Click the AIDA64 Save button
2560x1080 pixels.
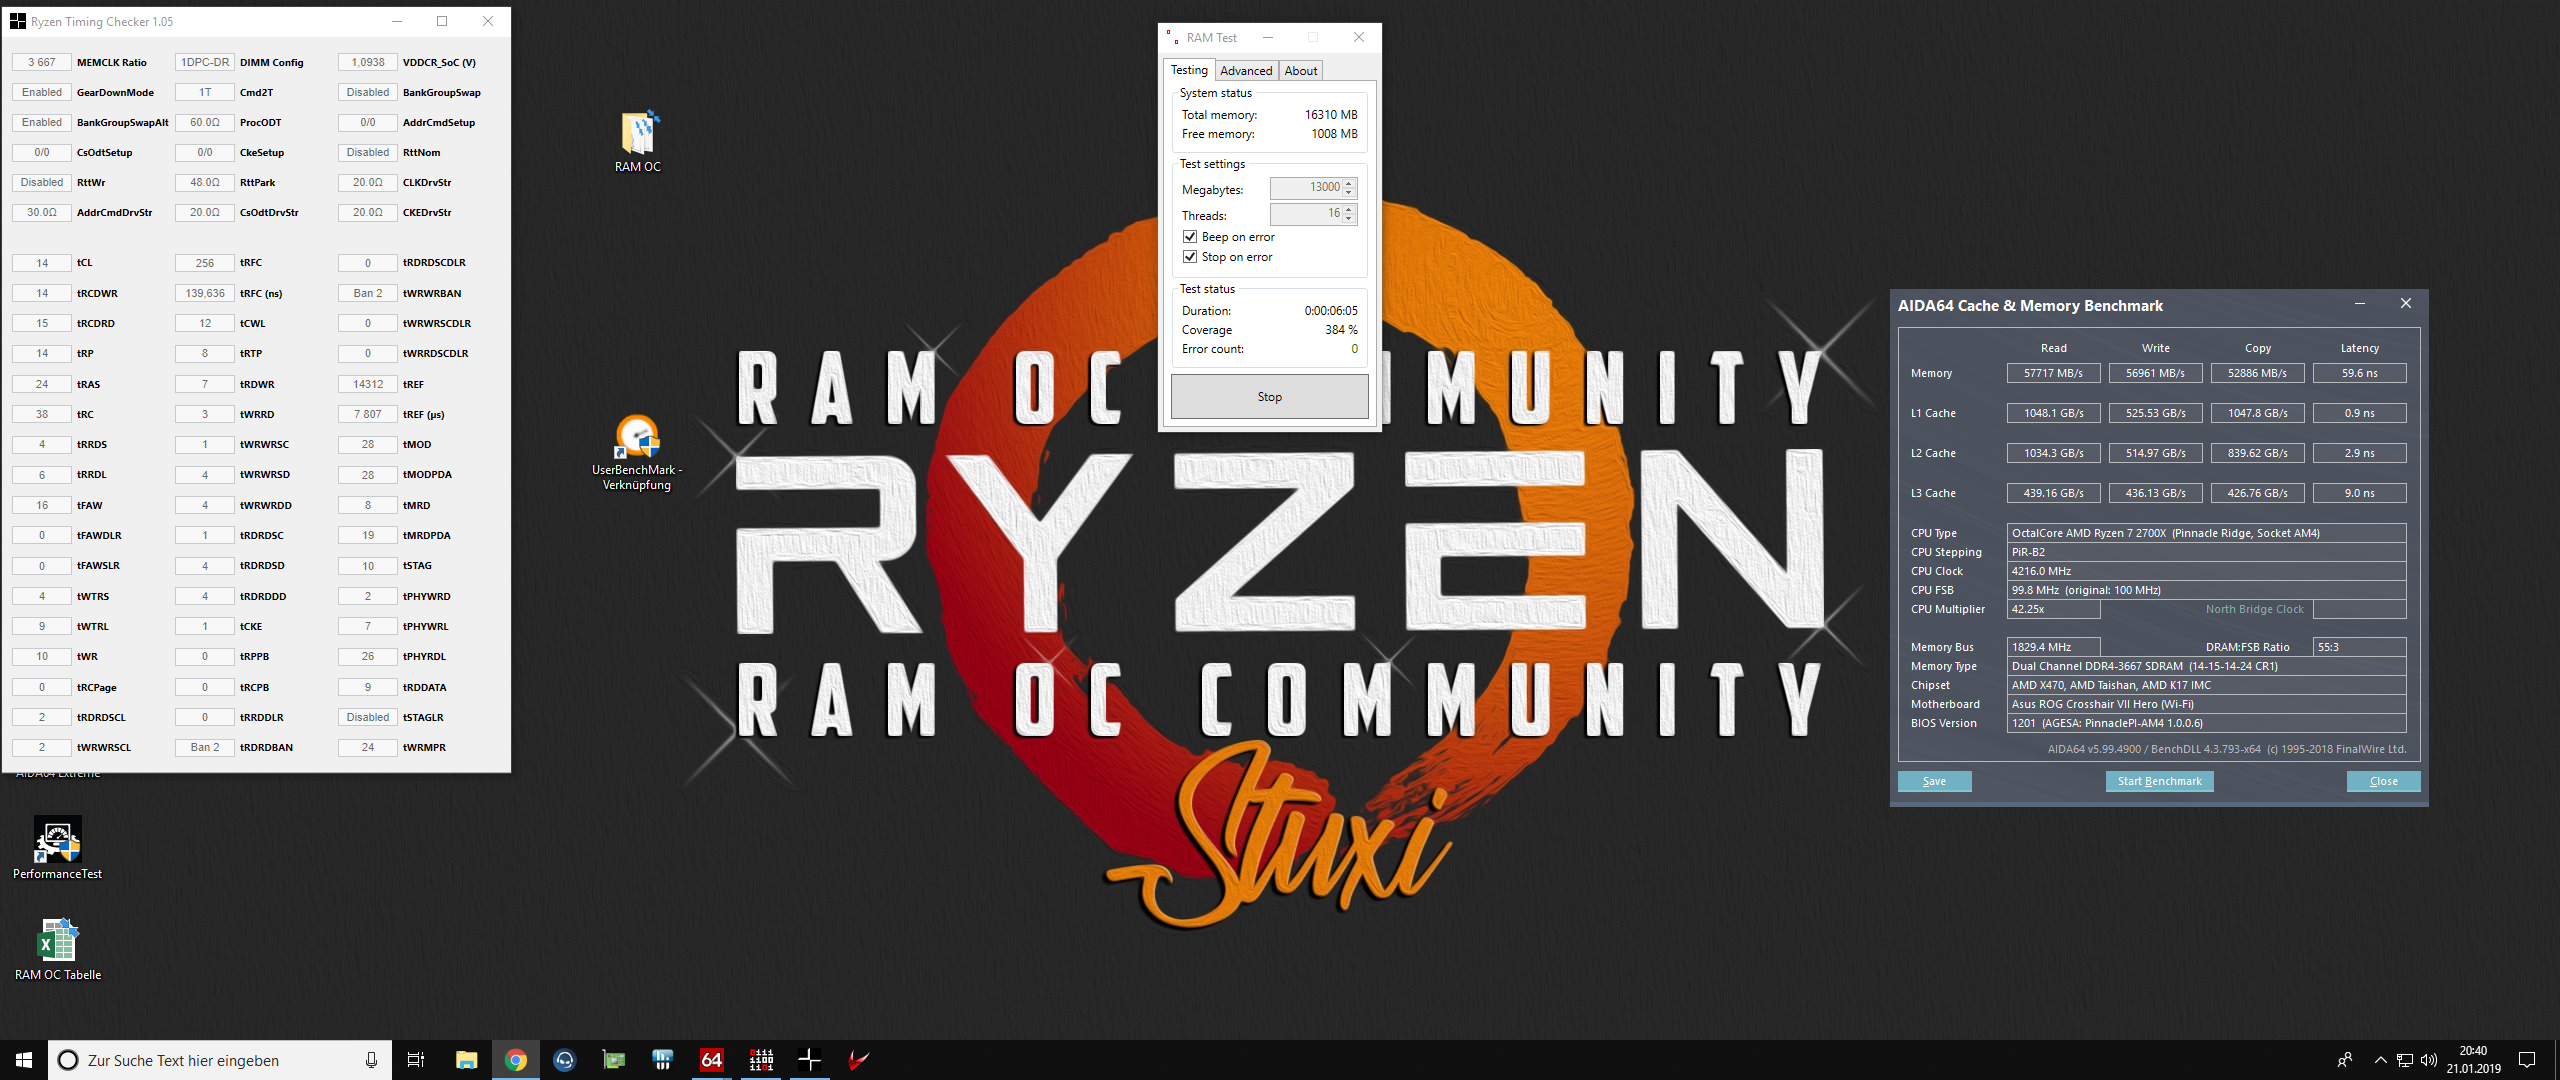pos(1934,781)
